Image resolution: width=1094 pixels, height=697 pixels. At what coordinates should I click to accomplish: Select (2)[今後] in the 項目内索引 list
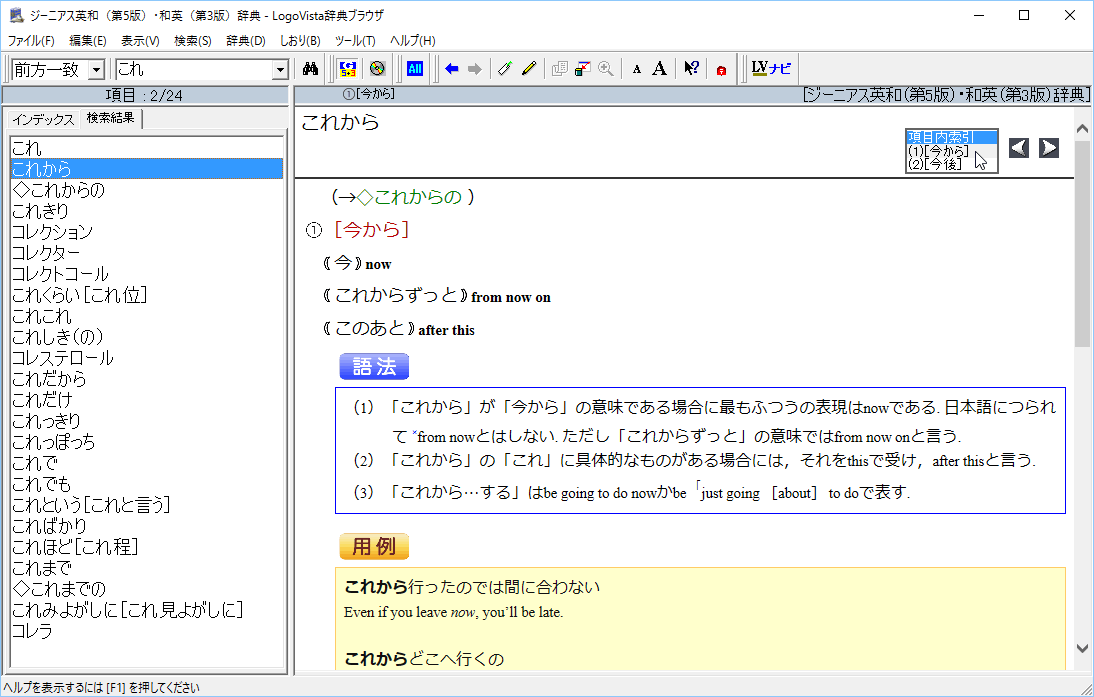[x=935, y=164]
